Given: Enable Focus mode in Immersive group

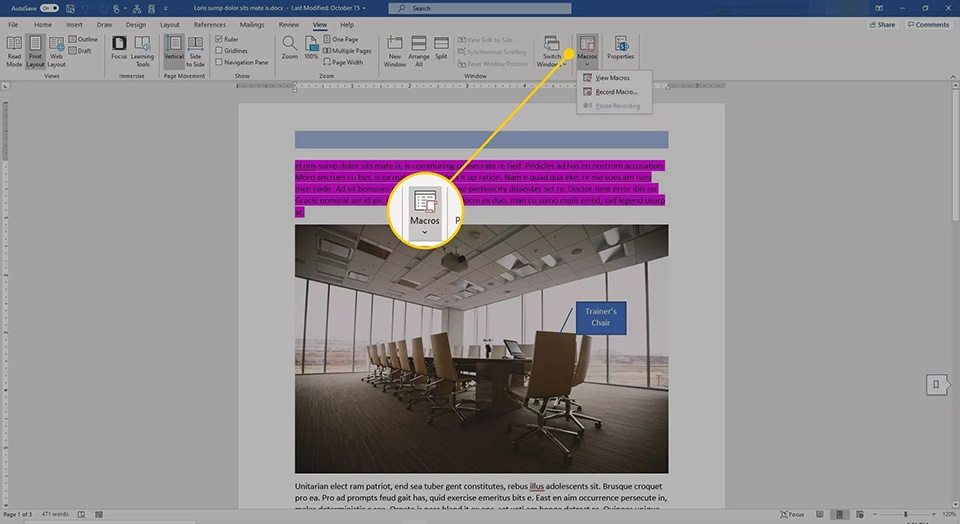Looking at the screenshot, I should click(119, 48).
